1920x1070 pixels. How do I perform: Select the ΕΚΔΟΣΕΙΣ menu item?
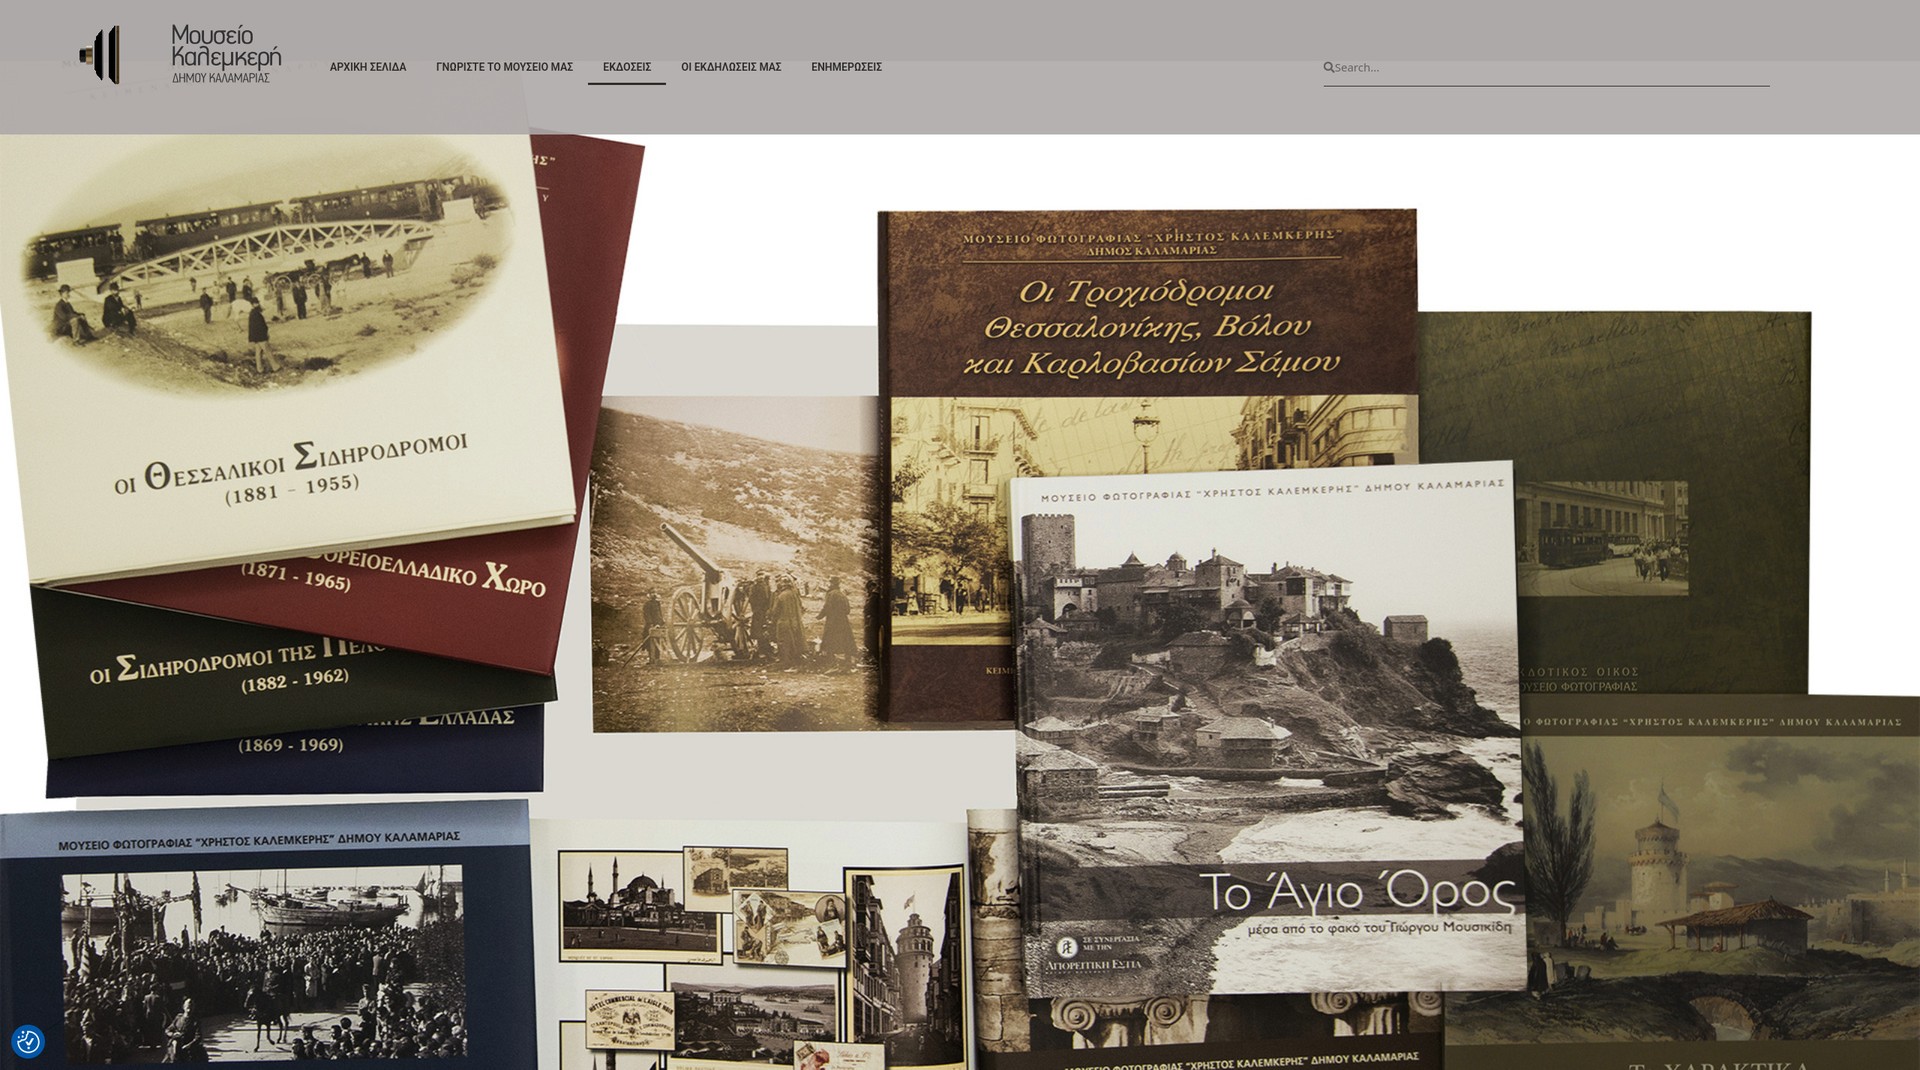[x=627, y=67]
